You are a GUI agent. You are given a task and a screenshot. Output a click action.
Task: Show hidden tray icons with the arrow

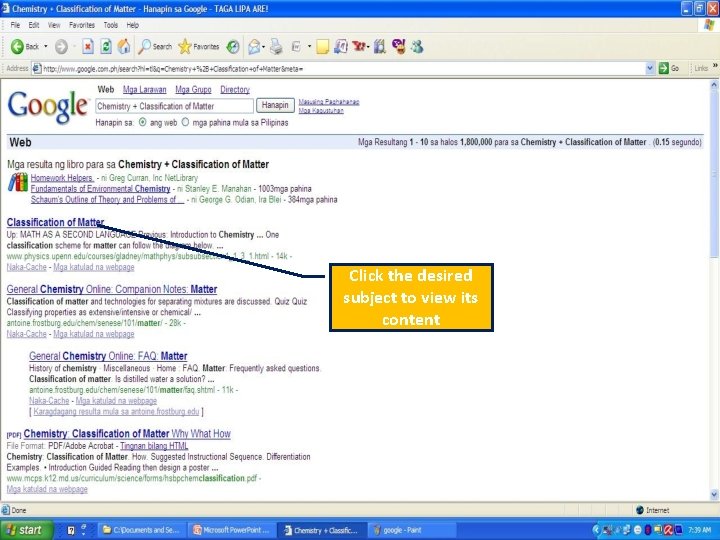pyautogui.click(x=596, y=530)
